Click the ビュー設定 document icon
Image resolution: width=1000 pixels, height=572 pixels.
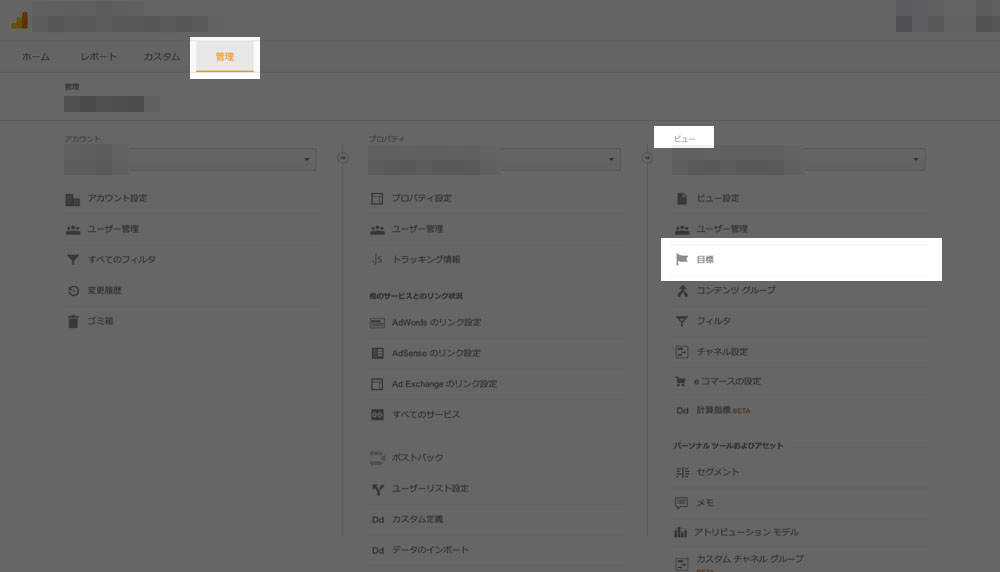(682, 199)
